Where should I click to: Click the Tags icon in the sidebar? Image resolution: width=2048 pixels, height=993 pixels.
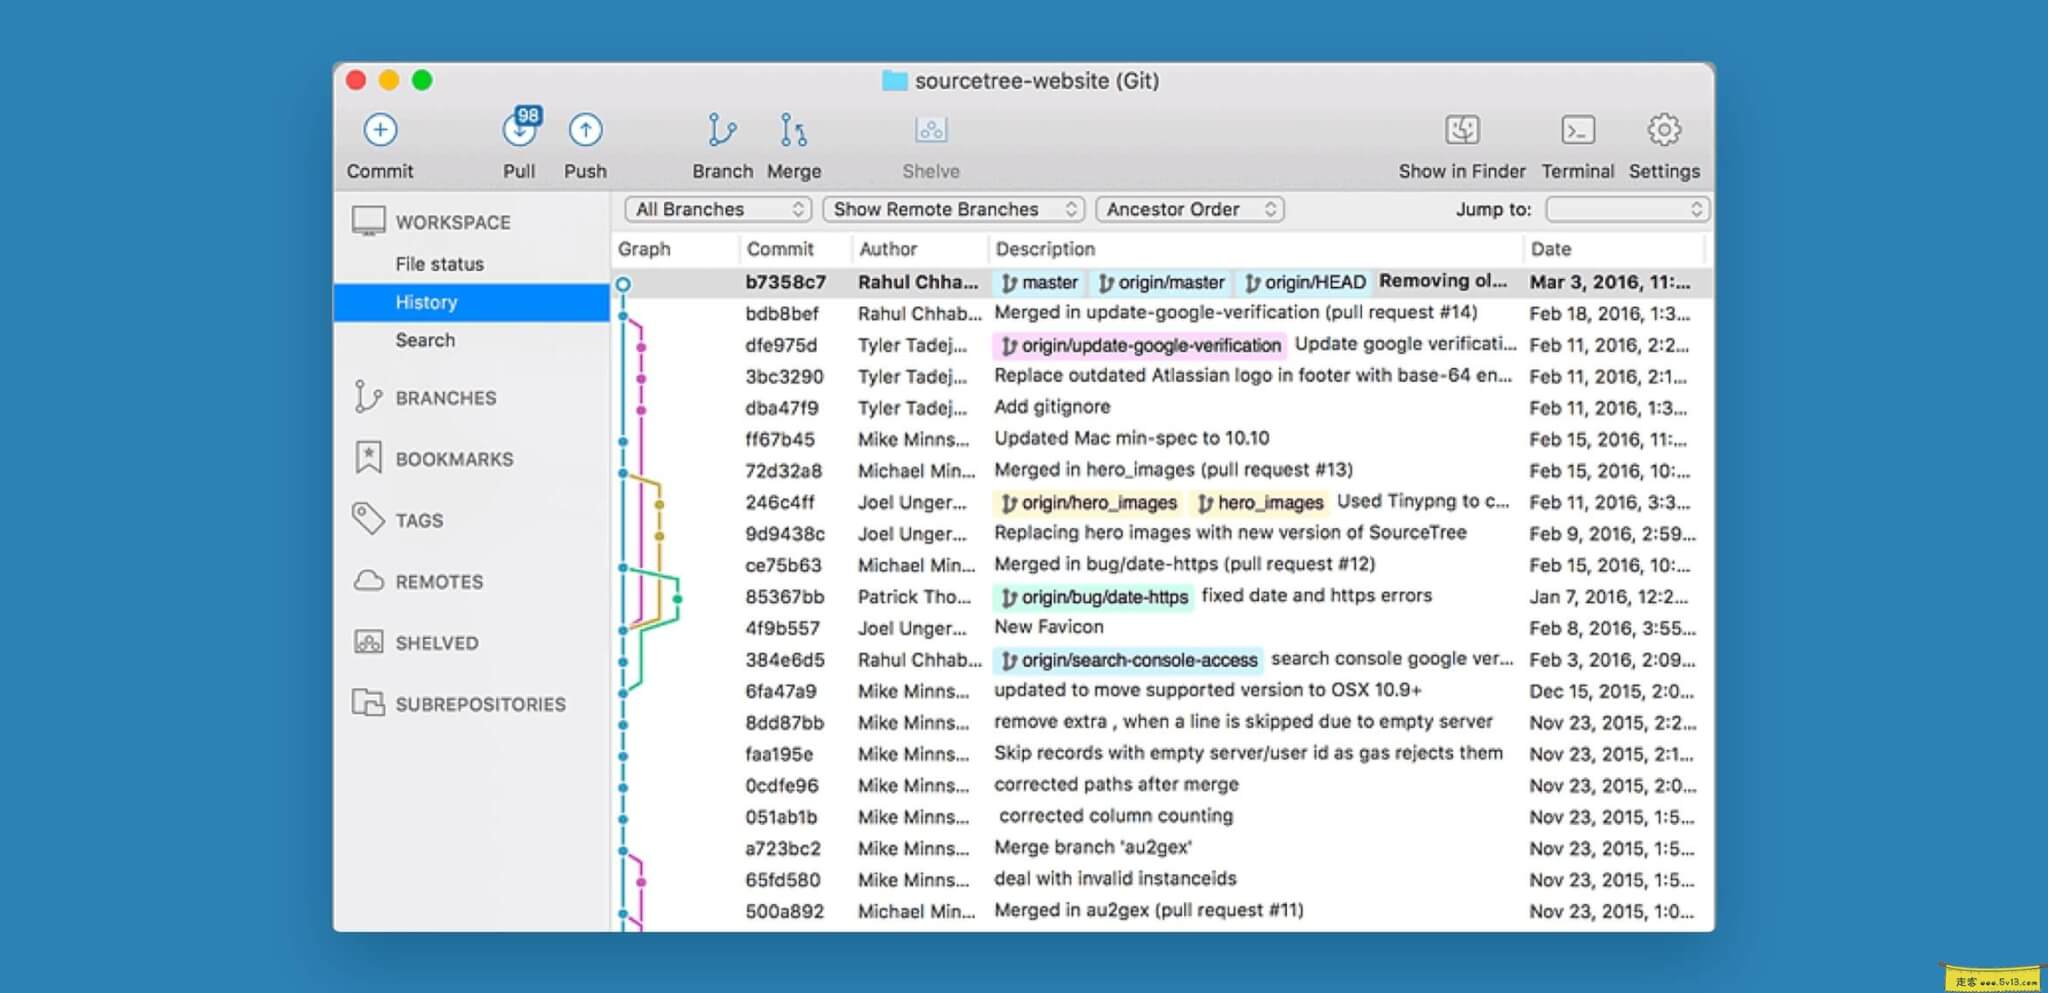point(369,519)
